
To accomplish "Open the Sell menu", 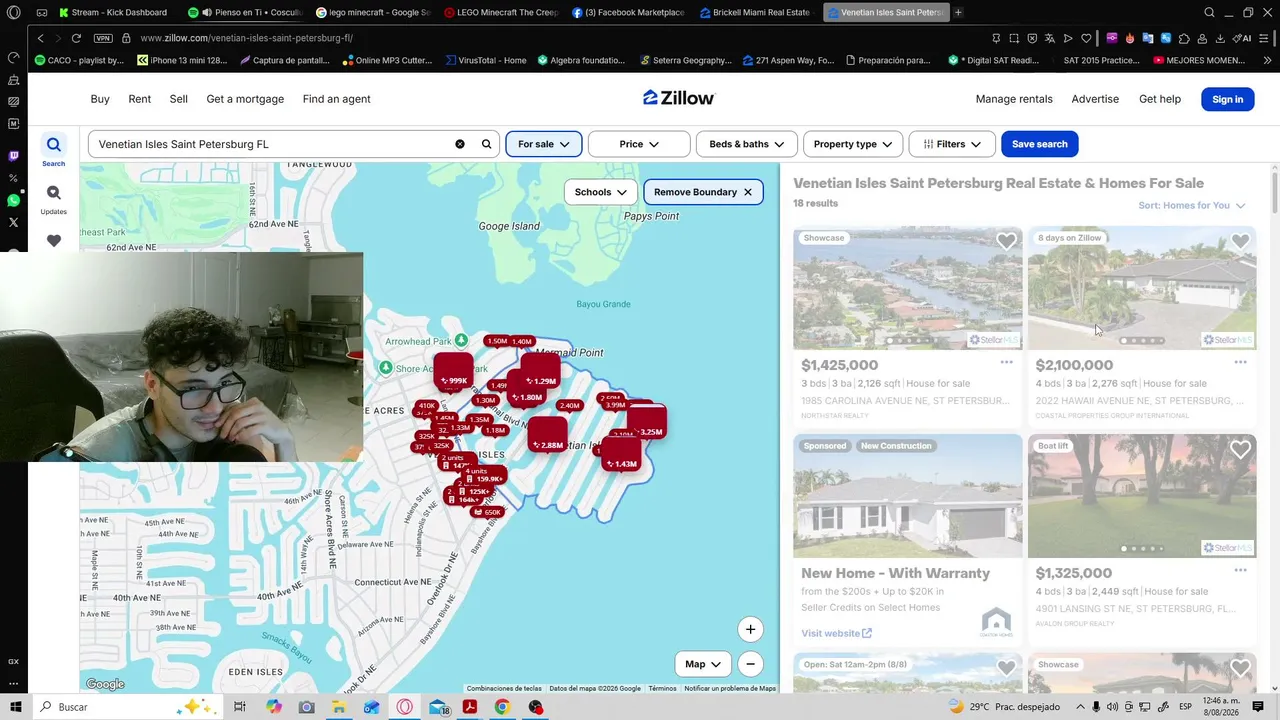I will tap(178, 99).
